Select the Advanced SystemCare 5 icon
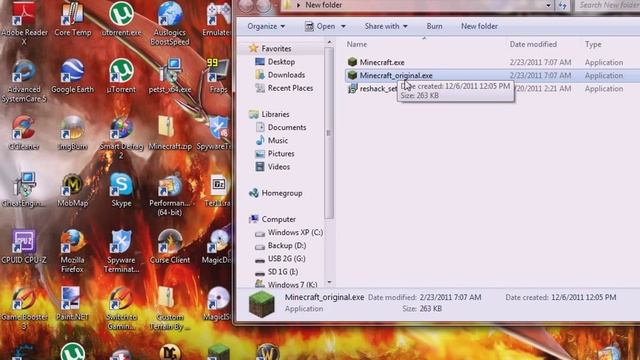The height and width of the screenshot is (360, 640). click(x=24, y=80)
